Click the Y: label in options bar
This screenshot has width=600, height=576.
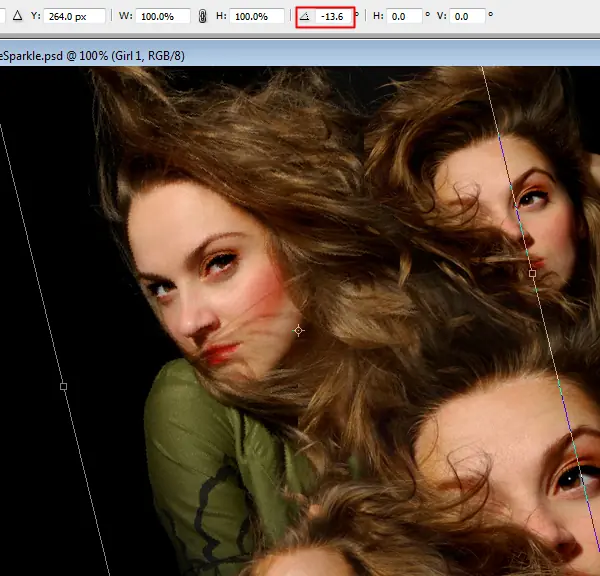35,17
